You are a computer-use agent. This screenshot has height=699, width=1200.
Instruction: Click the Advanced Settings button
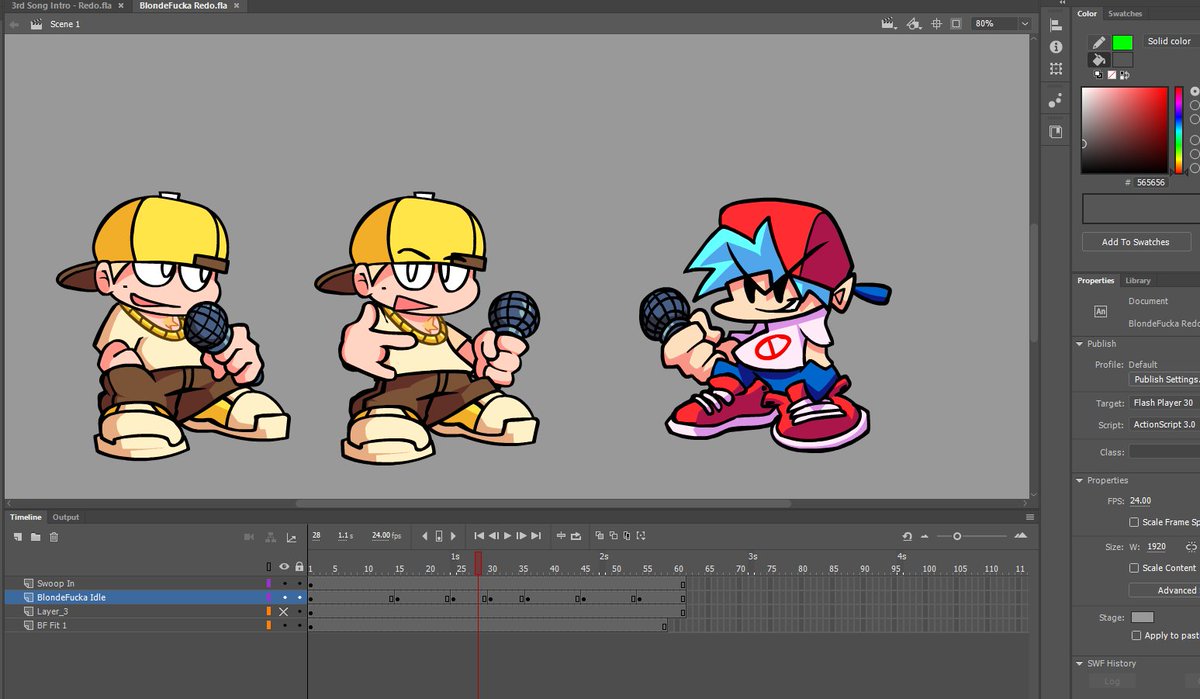(1165, 590)
